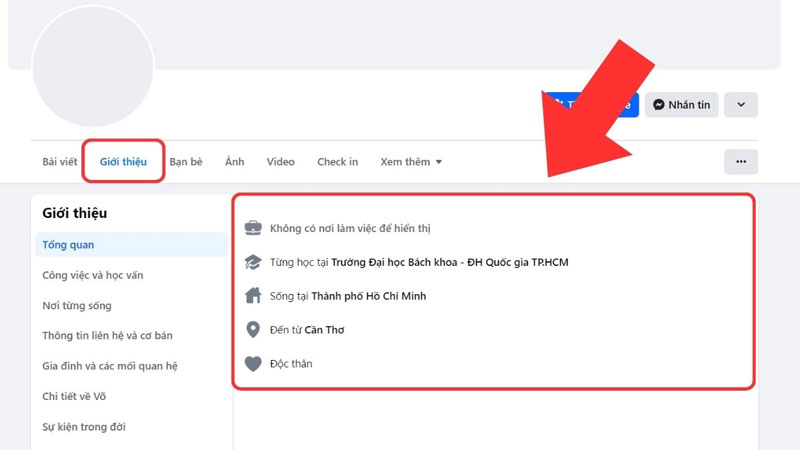Click the house icon beside Sống tại
The height and width of the screenshot is (450, 800).
[253, 295]
